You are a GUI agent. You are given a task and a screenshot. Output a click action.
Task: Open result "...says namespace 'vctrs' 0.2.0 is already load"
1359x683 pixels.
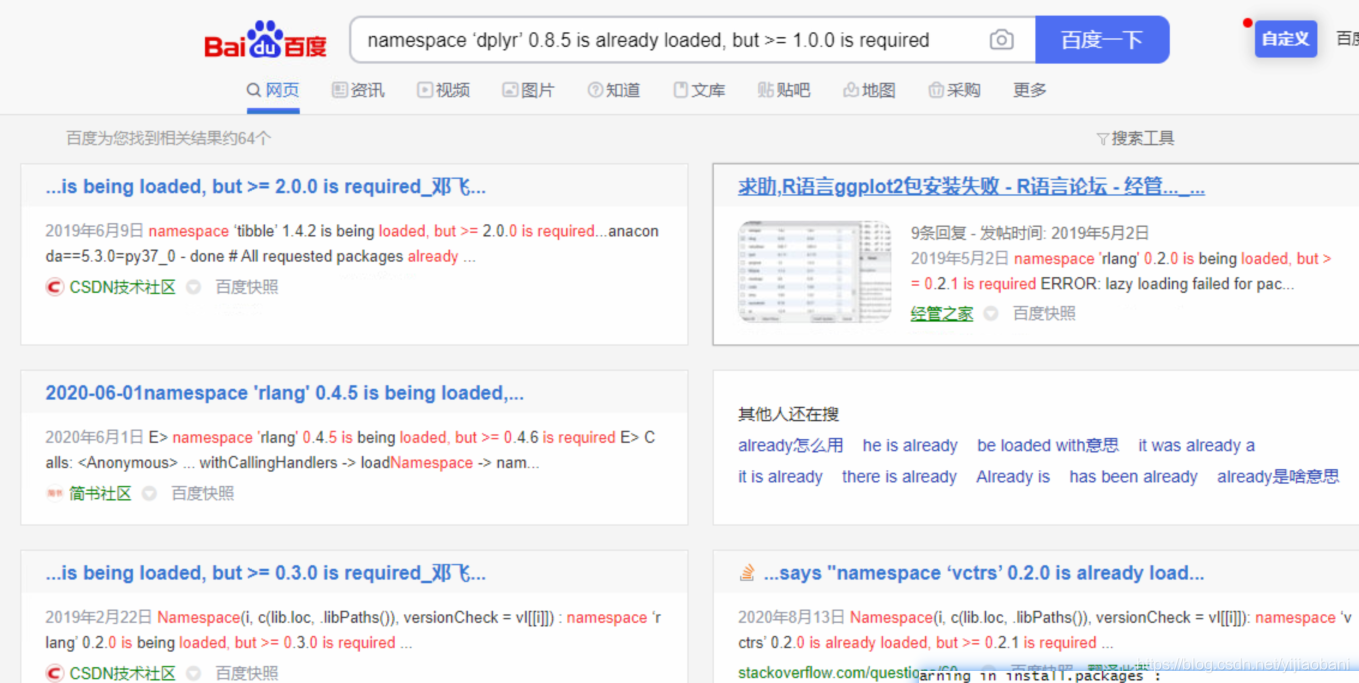click(x=983, y=573)
